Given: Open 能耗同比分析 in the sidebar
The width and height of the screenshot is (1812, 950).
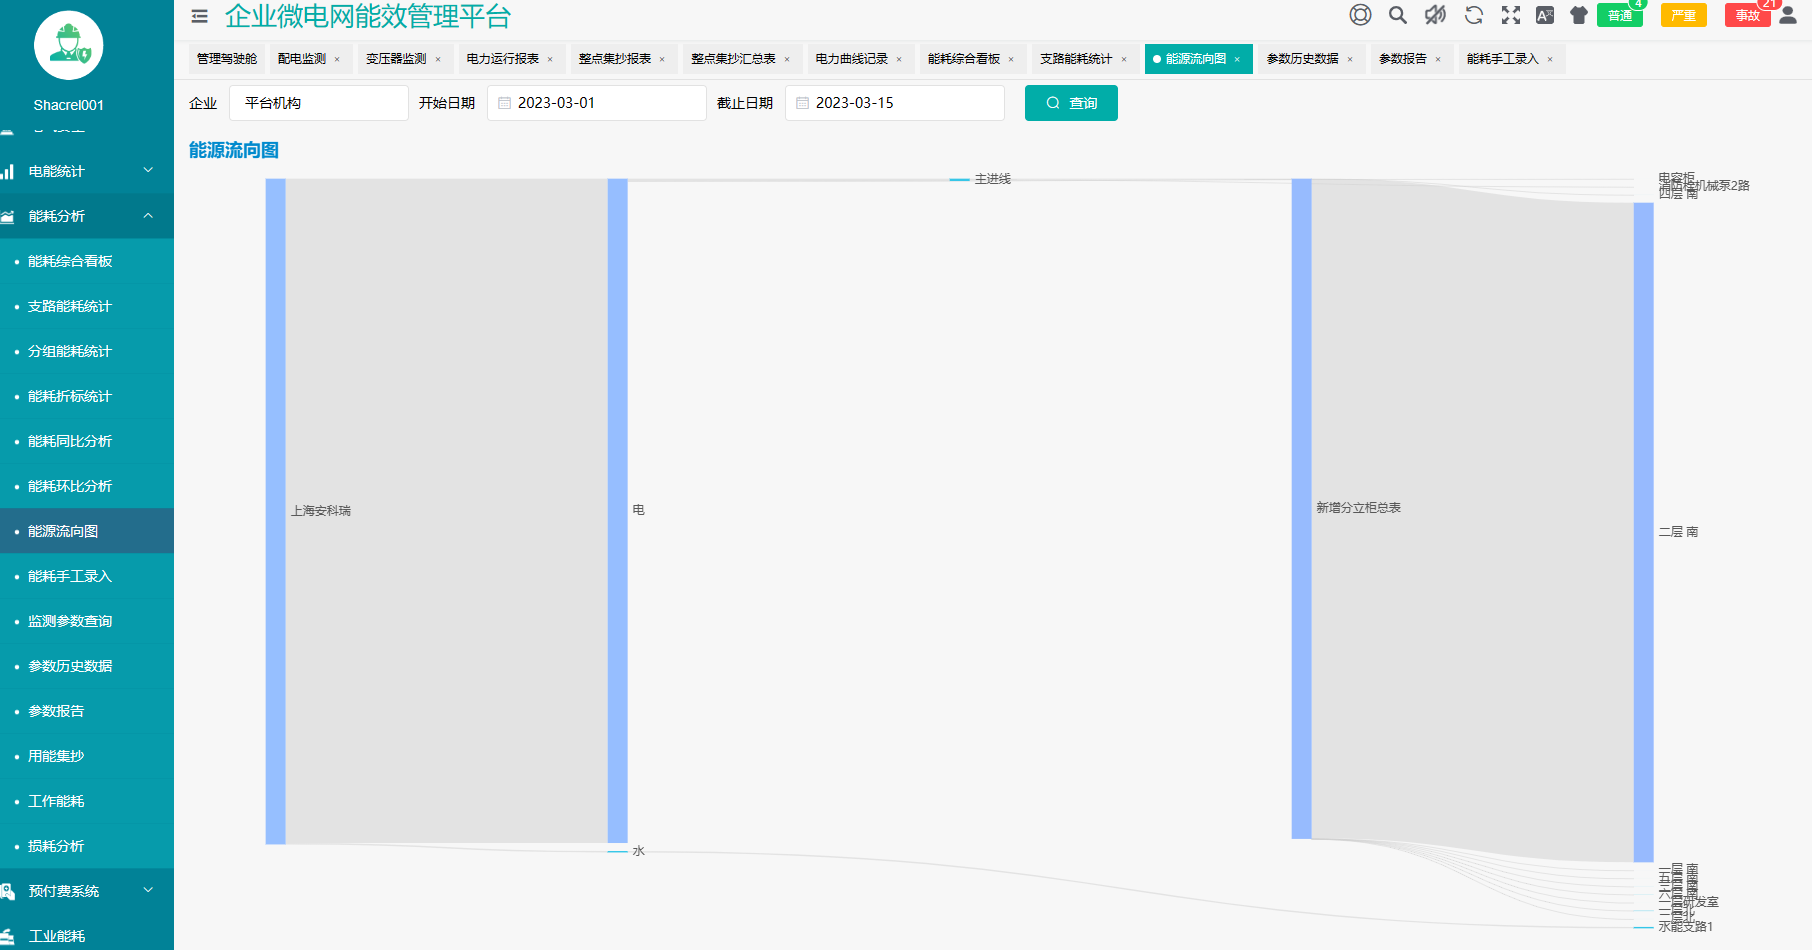Looking at the screenshot, I should pos(70,441).
